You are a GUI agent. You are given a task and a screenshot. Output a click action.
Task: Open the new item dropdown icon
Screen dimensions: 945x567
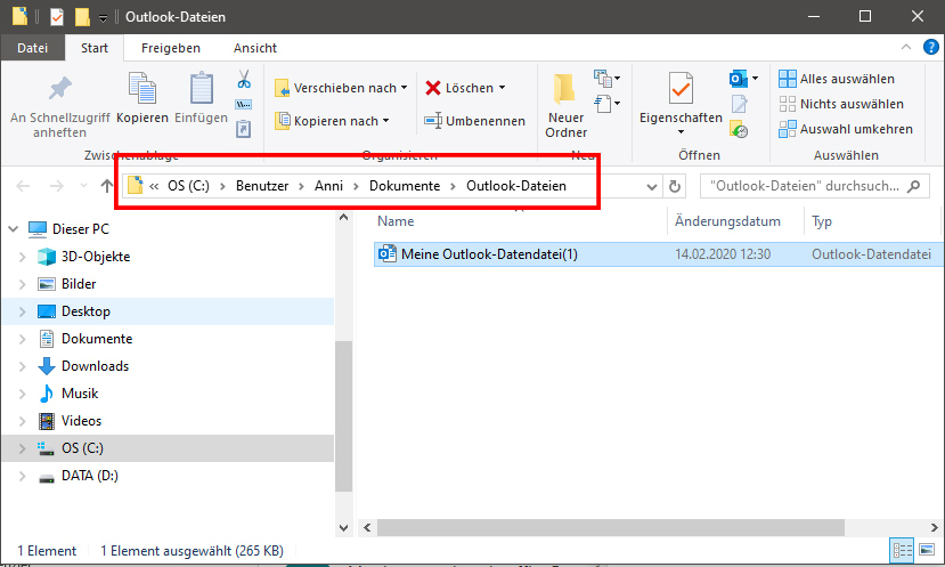[606, 78]
